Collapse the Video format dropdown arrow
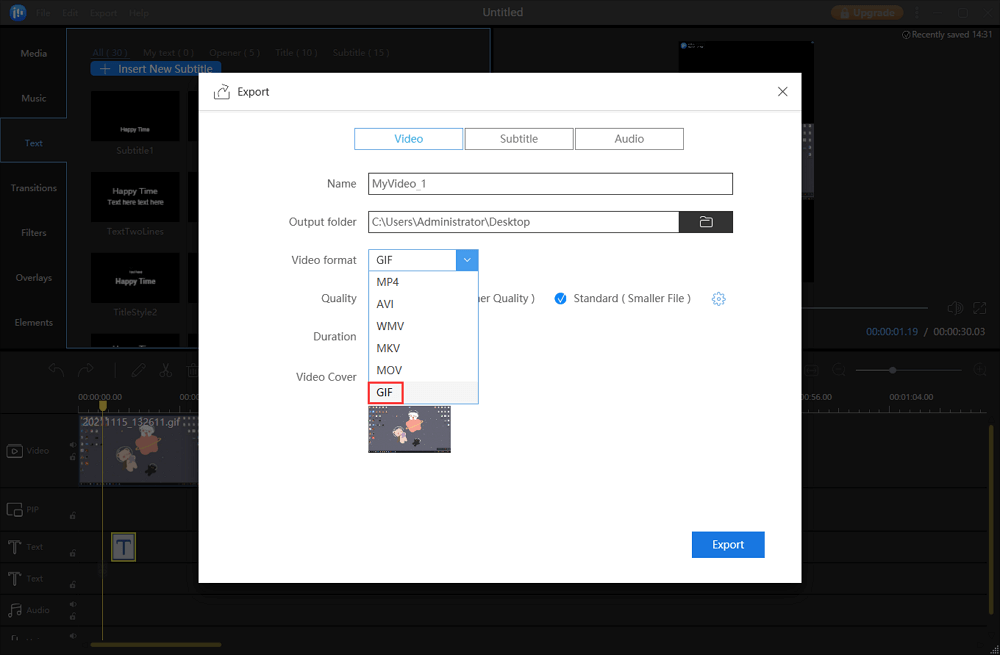Viewport: 1000px width, 655px height. pyautogui.click(x=467, y=260)
